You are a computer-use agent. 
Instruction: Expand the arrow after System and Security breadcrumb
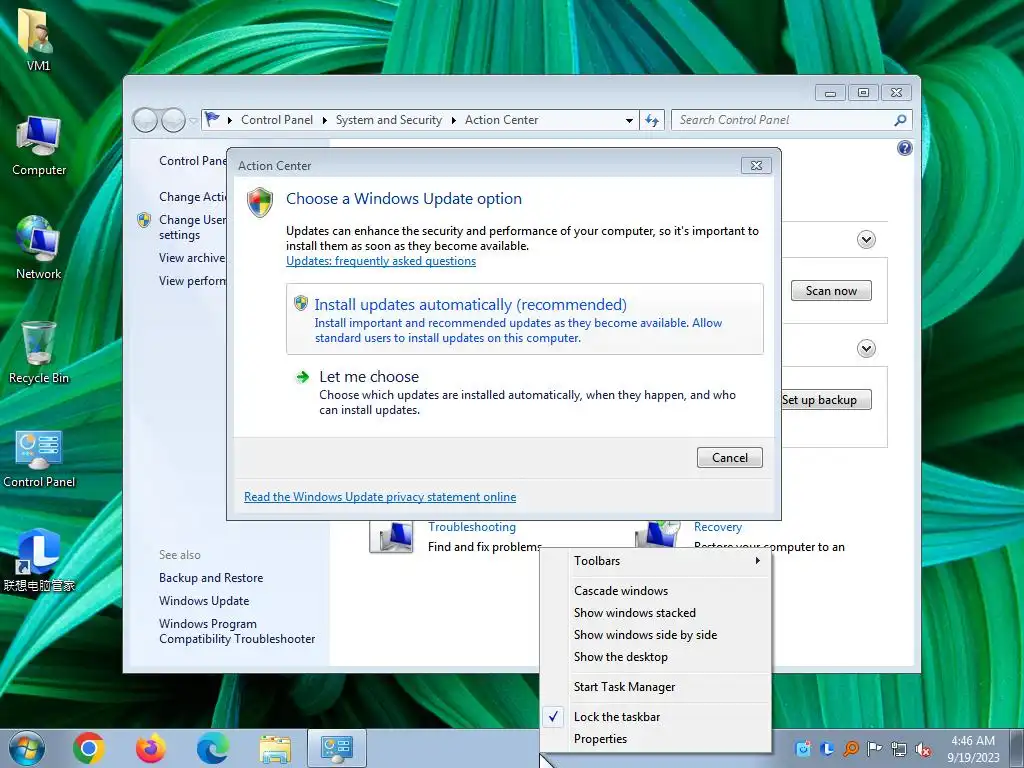click(x=453, y=120)
